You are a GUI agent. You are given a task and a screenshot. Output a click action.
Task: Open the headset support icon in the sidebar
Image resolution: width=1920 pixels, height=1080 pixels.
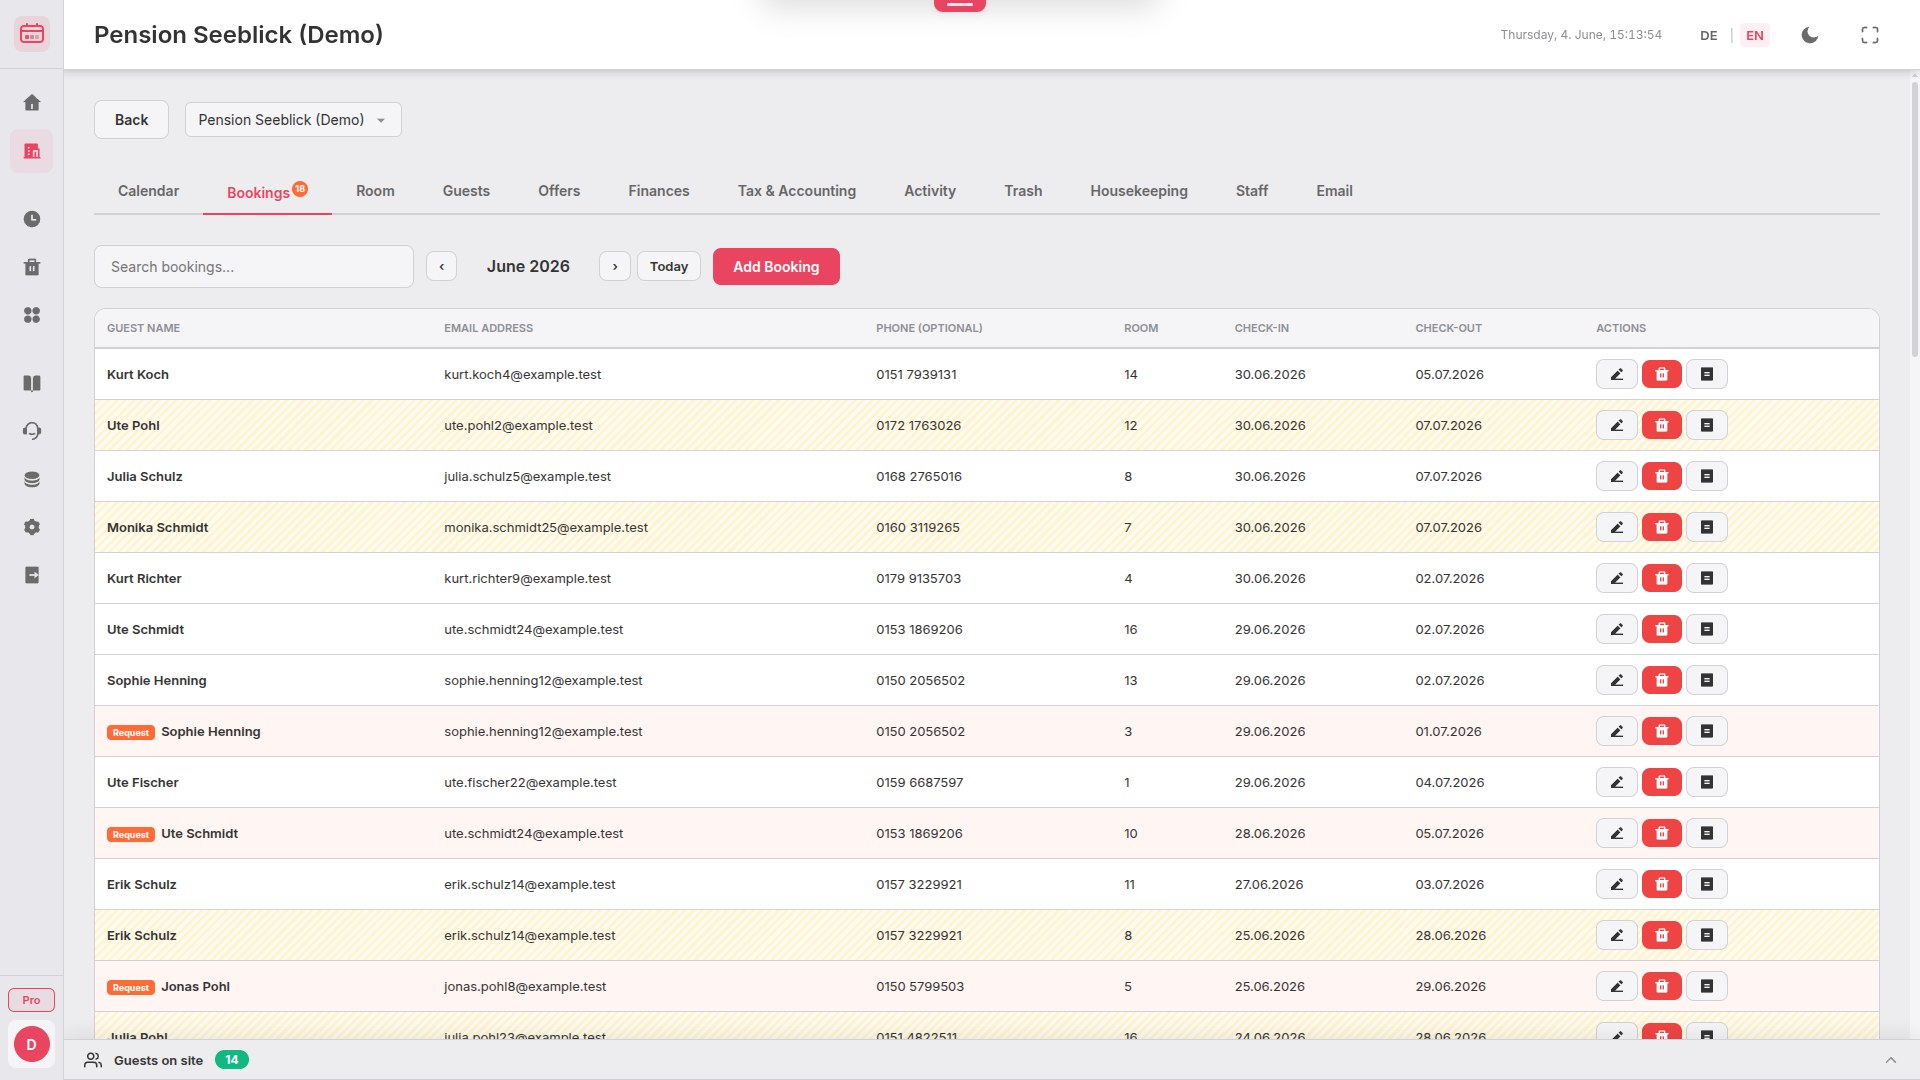click(x=32, y=431)
